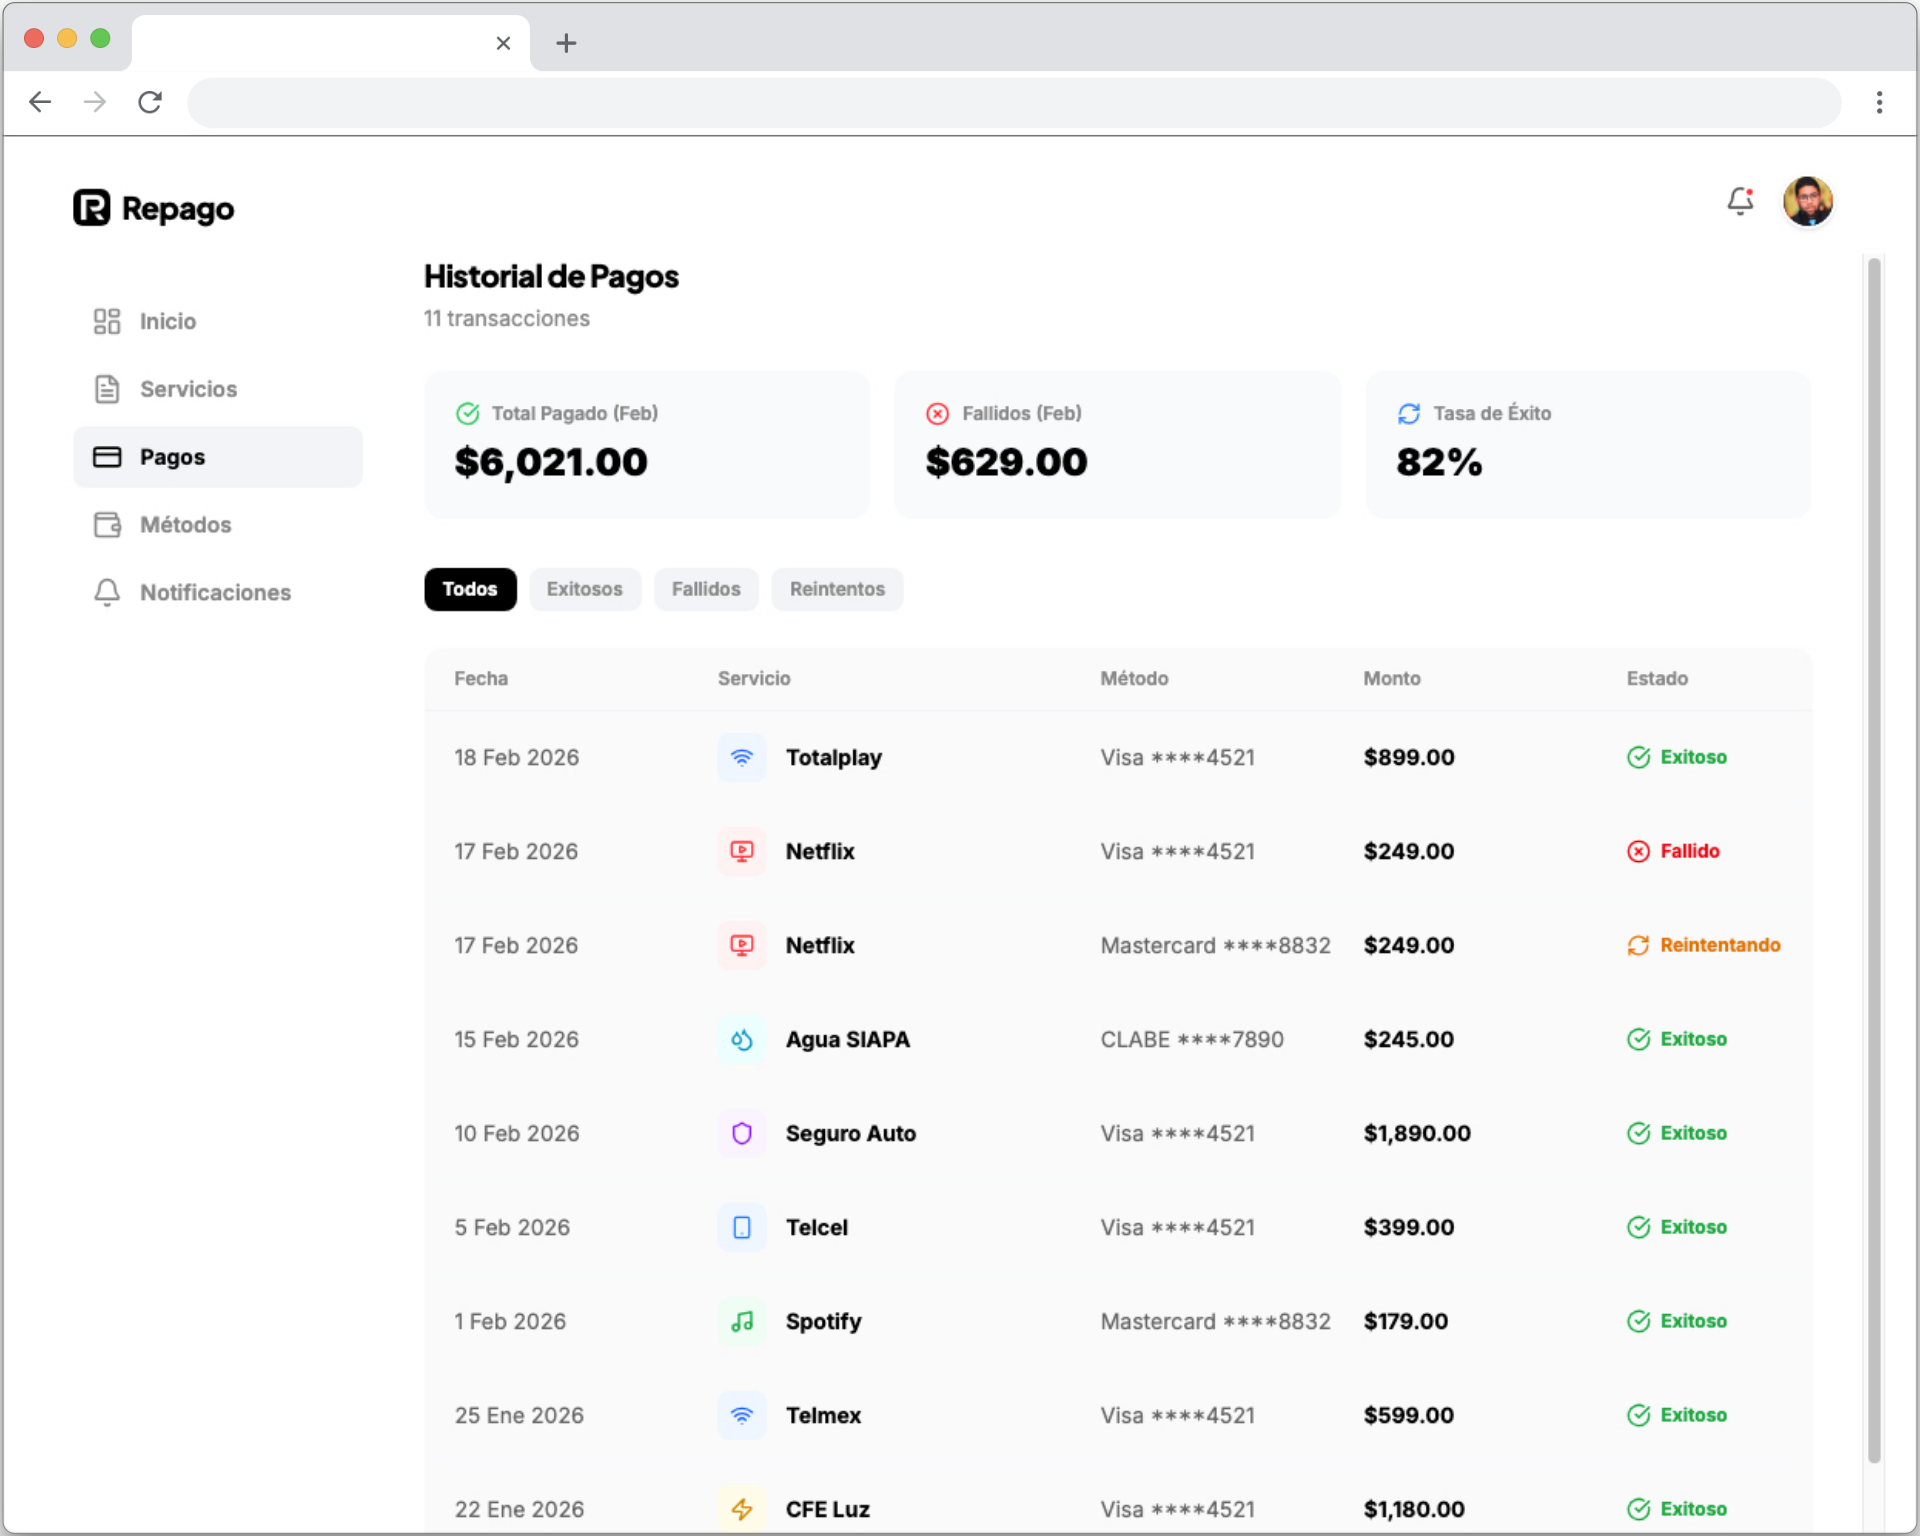Click CLABE ****7890 method cell
The width and height of the screenshot is (1920, 1536).
[1192, 1039]
